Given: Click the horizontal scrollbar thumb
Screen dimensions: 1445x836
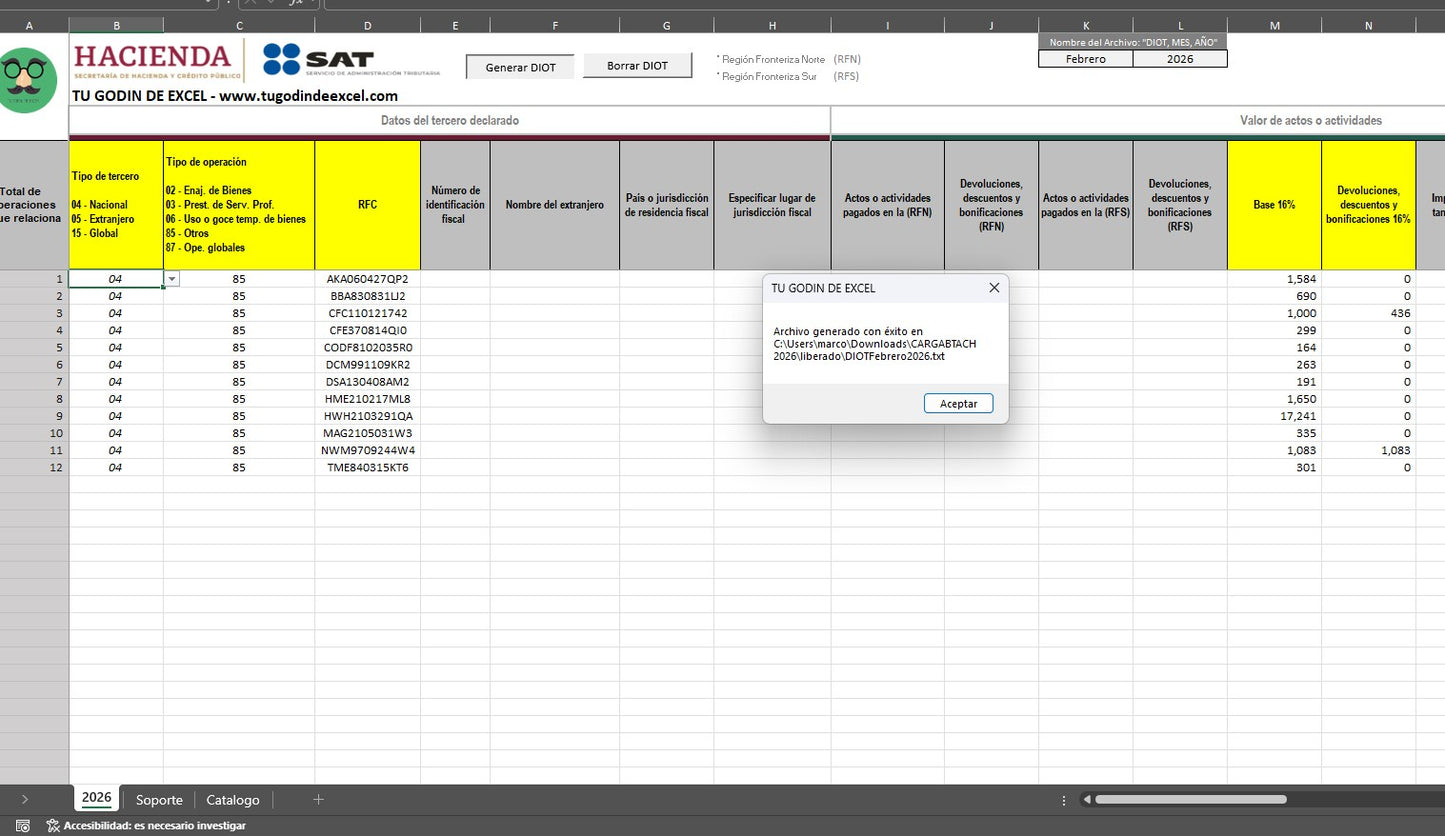Looking at the screenshot, I should (x=1190, y=799).
